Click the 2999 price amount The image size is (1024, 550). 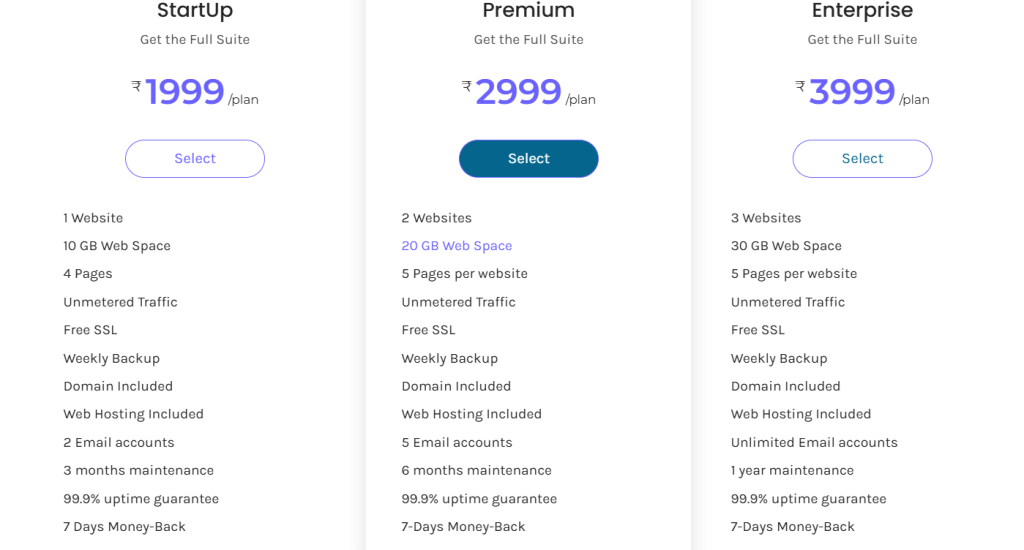(518, 92)
